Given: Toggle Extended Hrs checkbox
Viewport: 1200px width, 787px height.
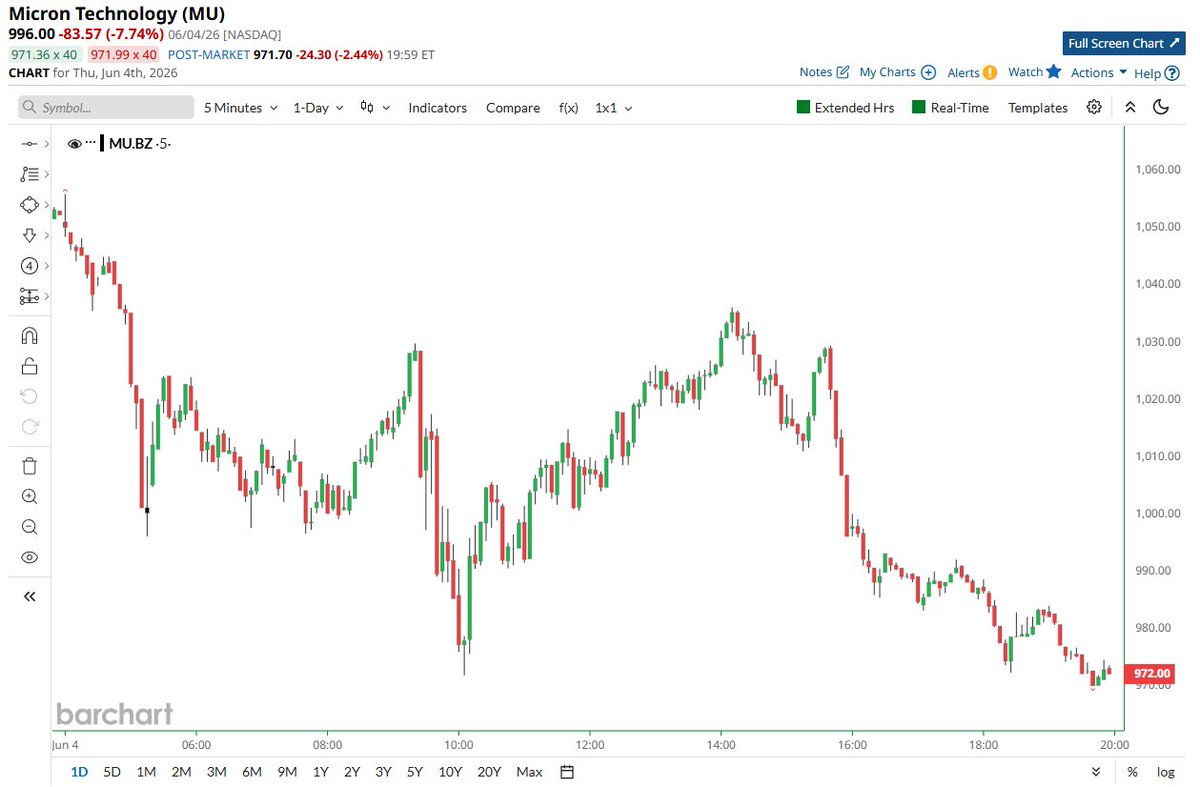Looking at the screenshot, I should pyautogui.click(x=845, y=107).
